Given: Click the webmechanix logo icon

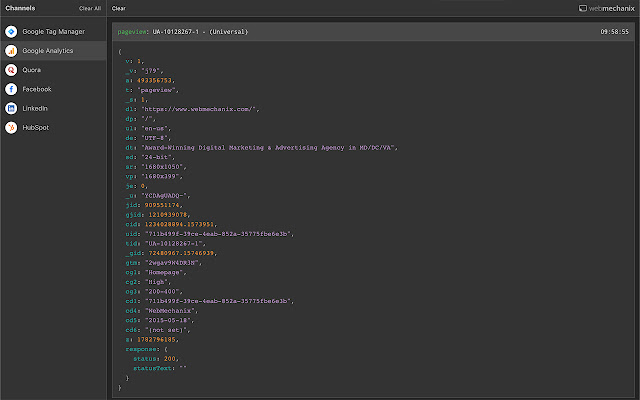Looking at the screenshot, I should (x=583, y=8).
